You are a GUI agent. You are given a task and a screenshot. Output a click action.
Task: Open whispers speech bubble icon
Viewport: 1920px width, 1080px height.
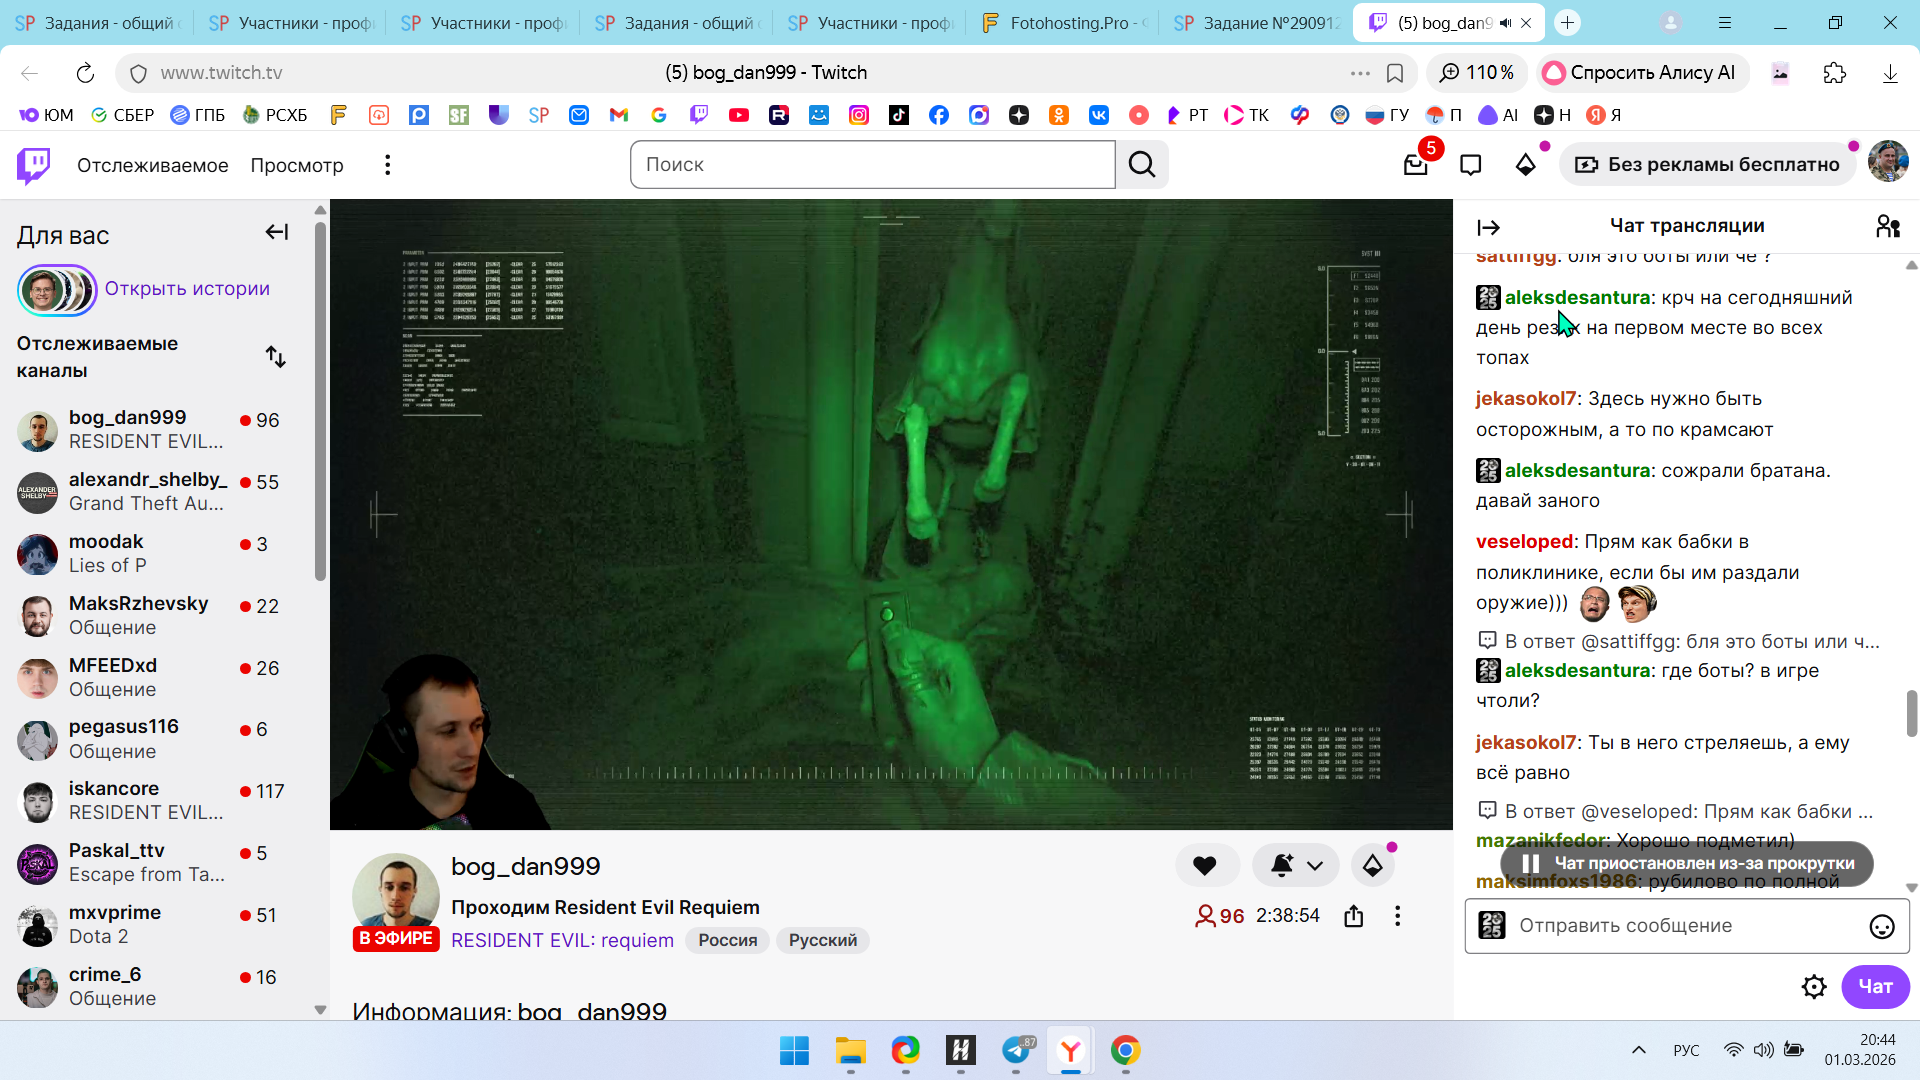1470,165
